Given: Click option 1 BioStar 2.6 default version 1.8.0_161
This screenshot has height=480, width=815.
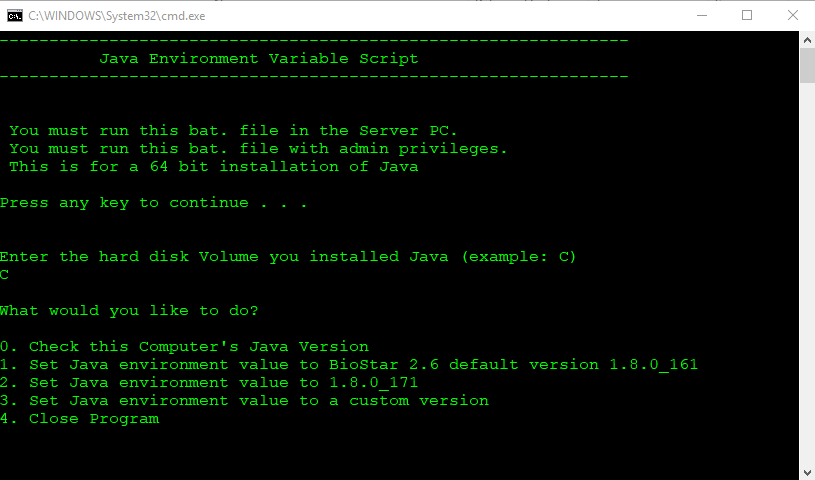Looking at the screenshot, I should [349, 365].
